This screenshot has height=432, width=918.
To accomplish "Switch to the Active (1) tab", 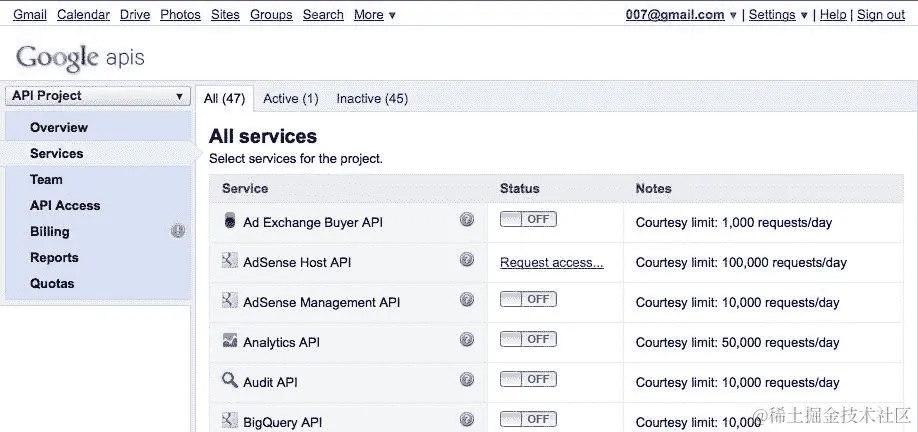I will [291, 99].
